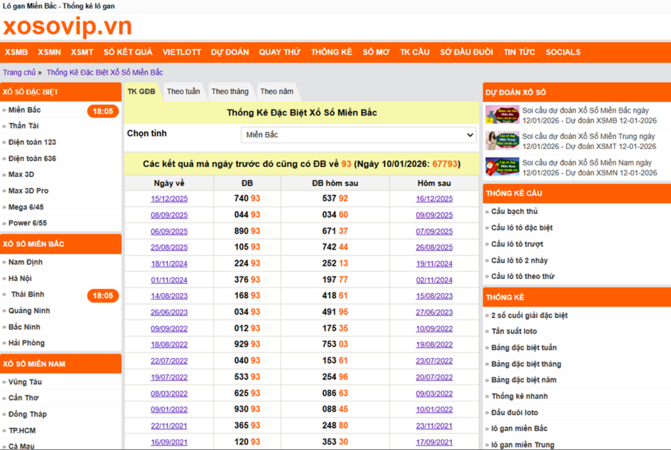Go to VIETLOTT in the navigation bar
This screenshot has width=671, height=450.
pyautogui.click(x=182, y=52)
